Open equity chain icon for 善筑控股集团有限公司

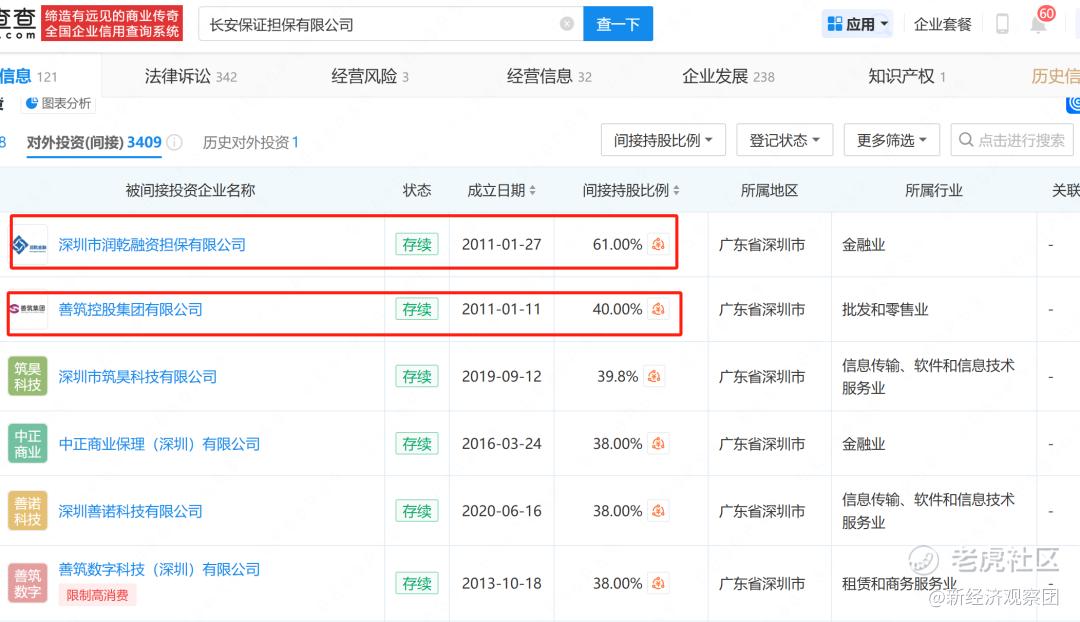click(x=658, y=309)
